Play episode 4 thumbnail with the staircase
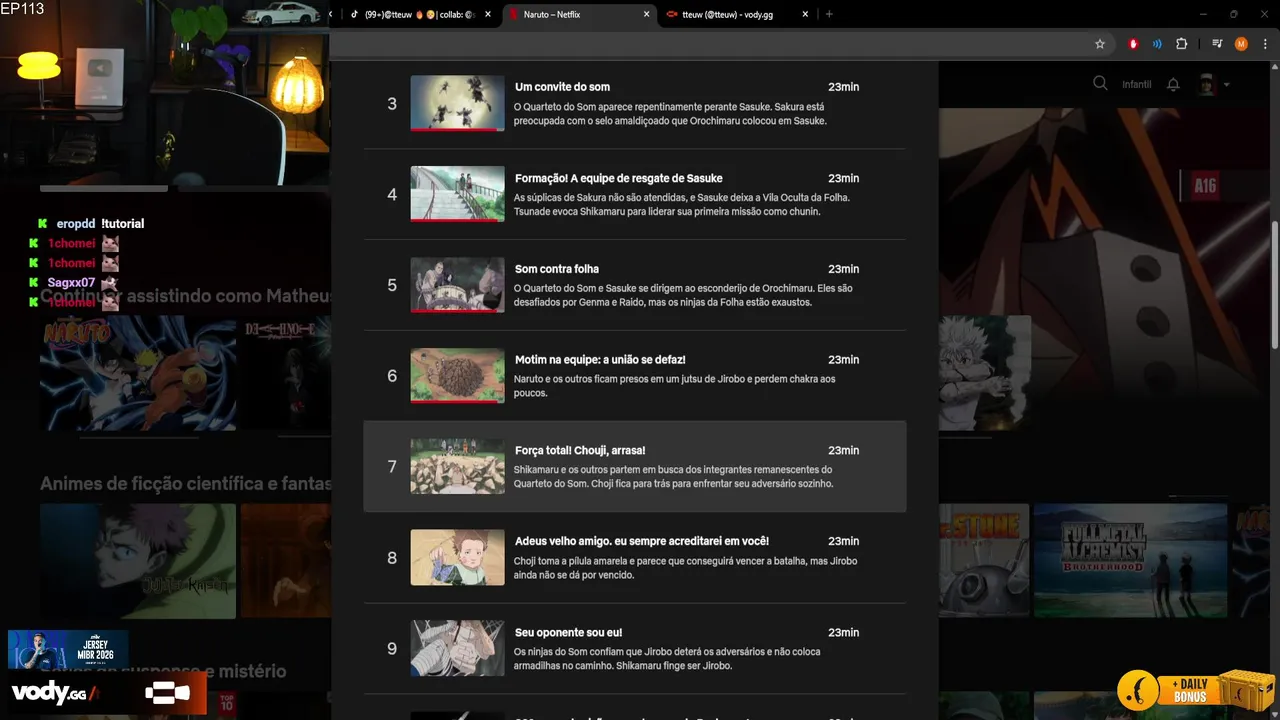 pyautogui.click(x=457, y=194)
